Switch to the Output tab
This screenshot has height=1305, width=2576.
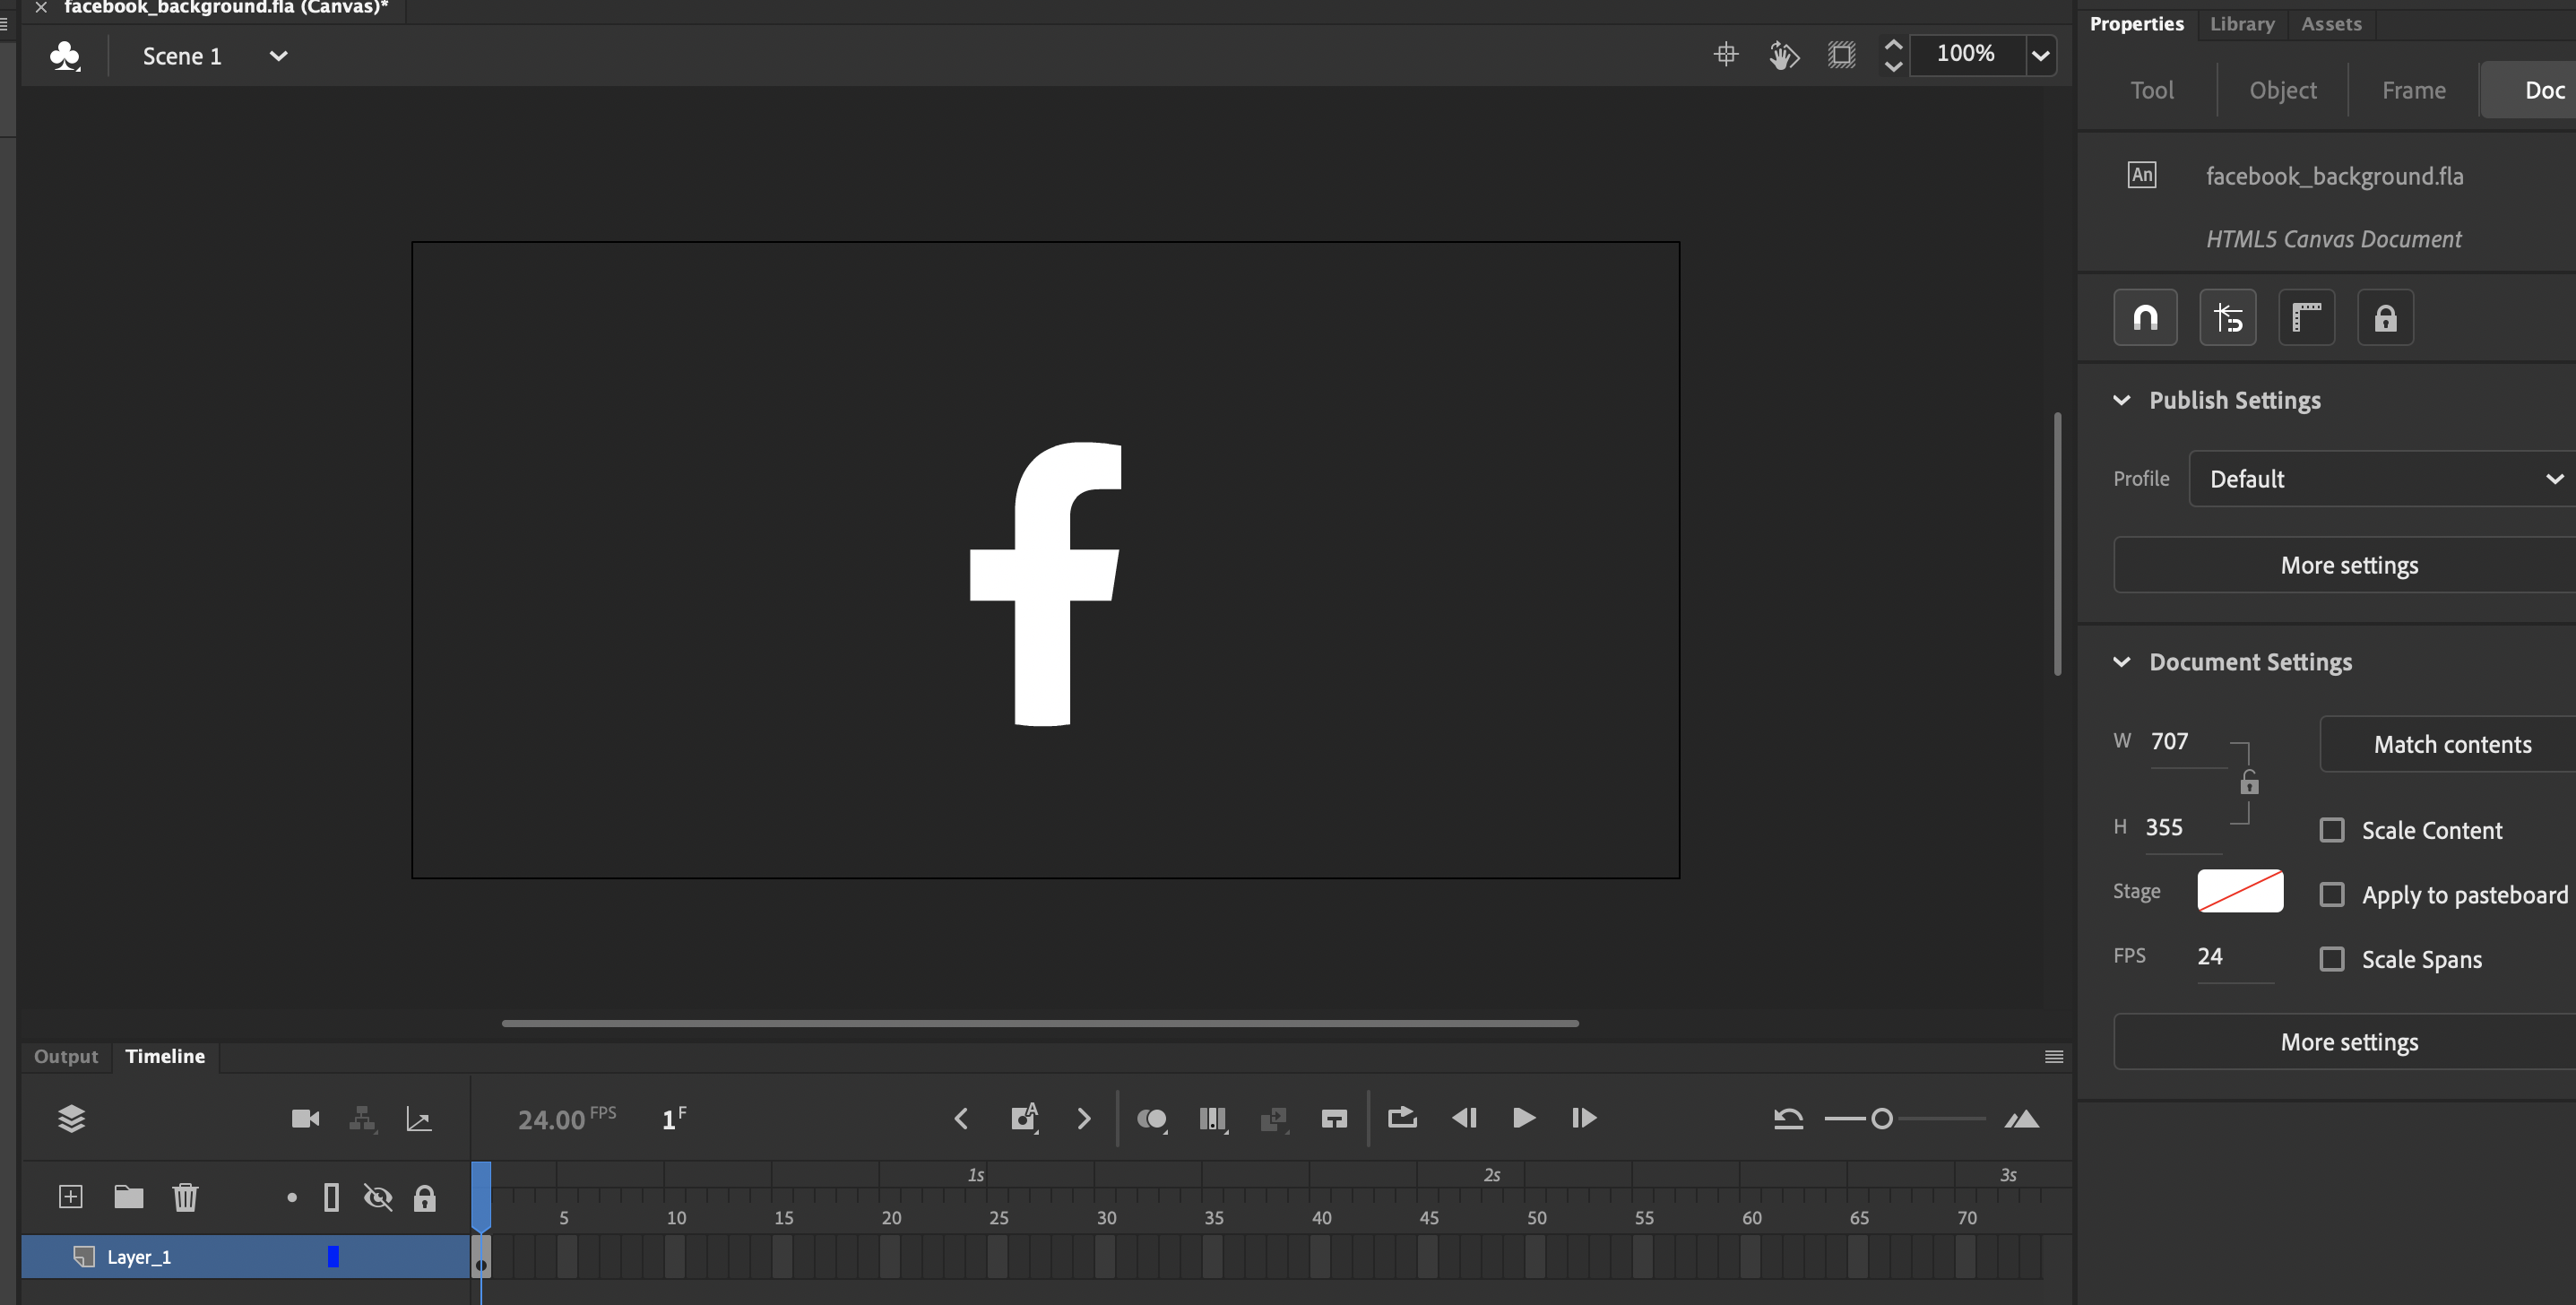[x=66, y=1056]
